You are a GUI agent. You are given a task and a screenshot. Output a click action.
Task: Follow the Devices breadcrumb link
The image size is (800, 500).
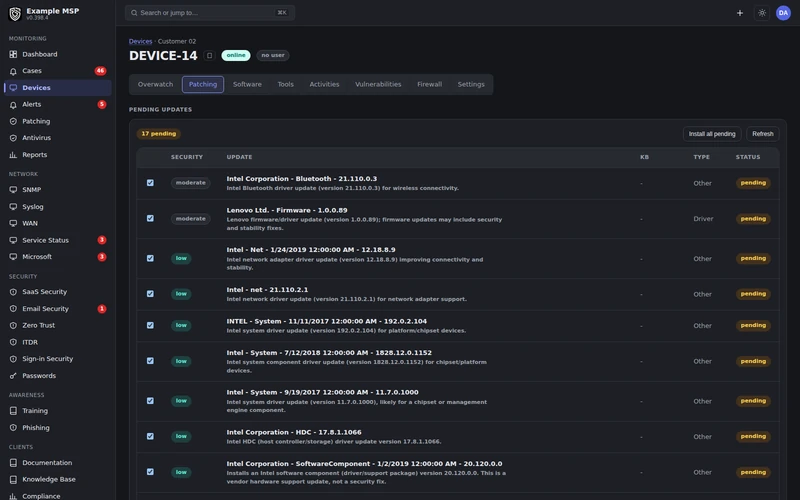pyautogui.click(x=140, y=41)
